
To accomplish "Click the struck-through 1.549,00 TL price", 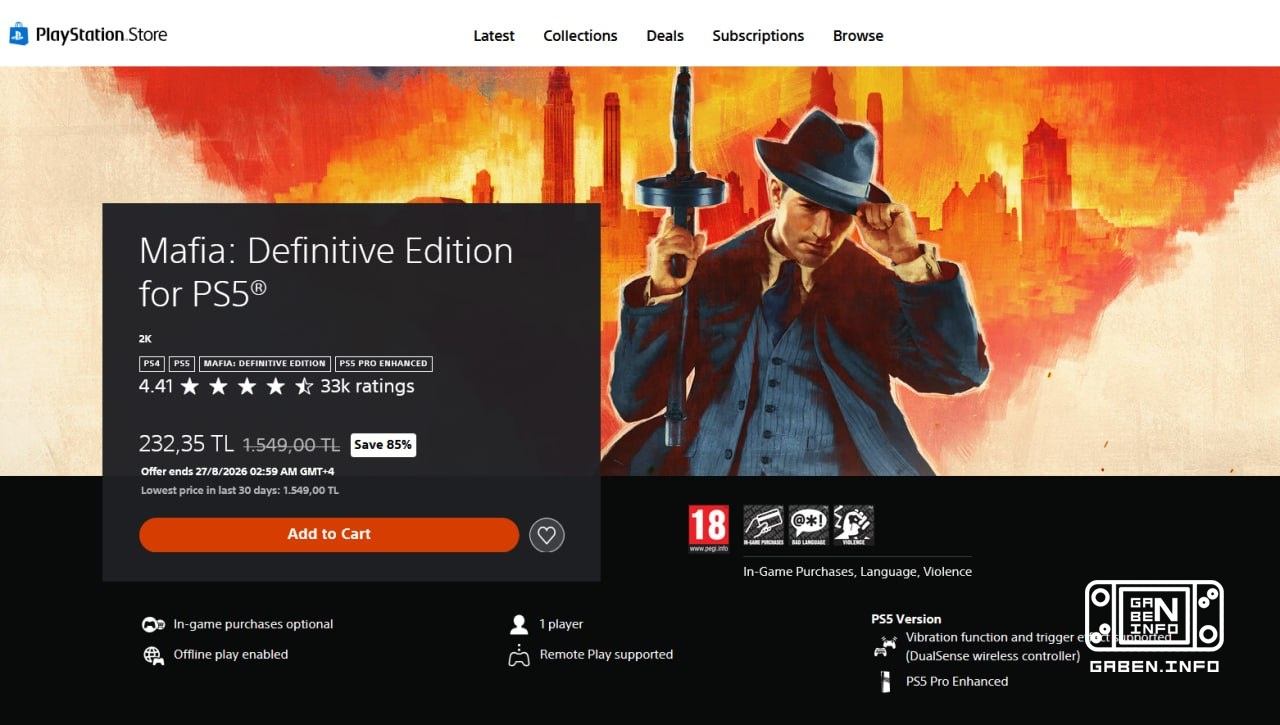I will click(292, 445).
